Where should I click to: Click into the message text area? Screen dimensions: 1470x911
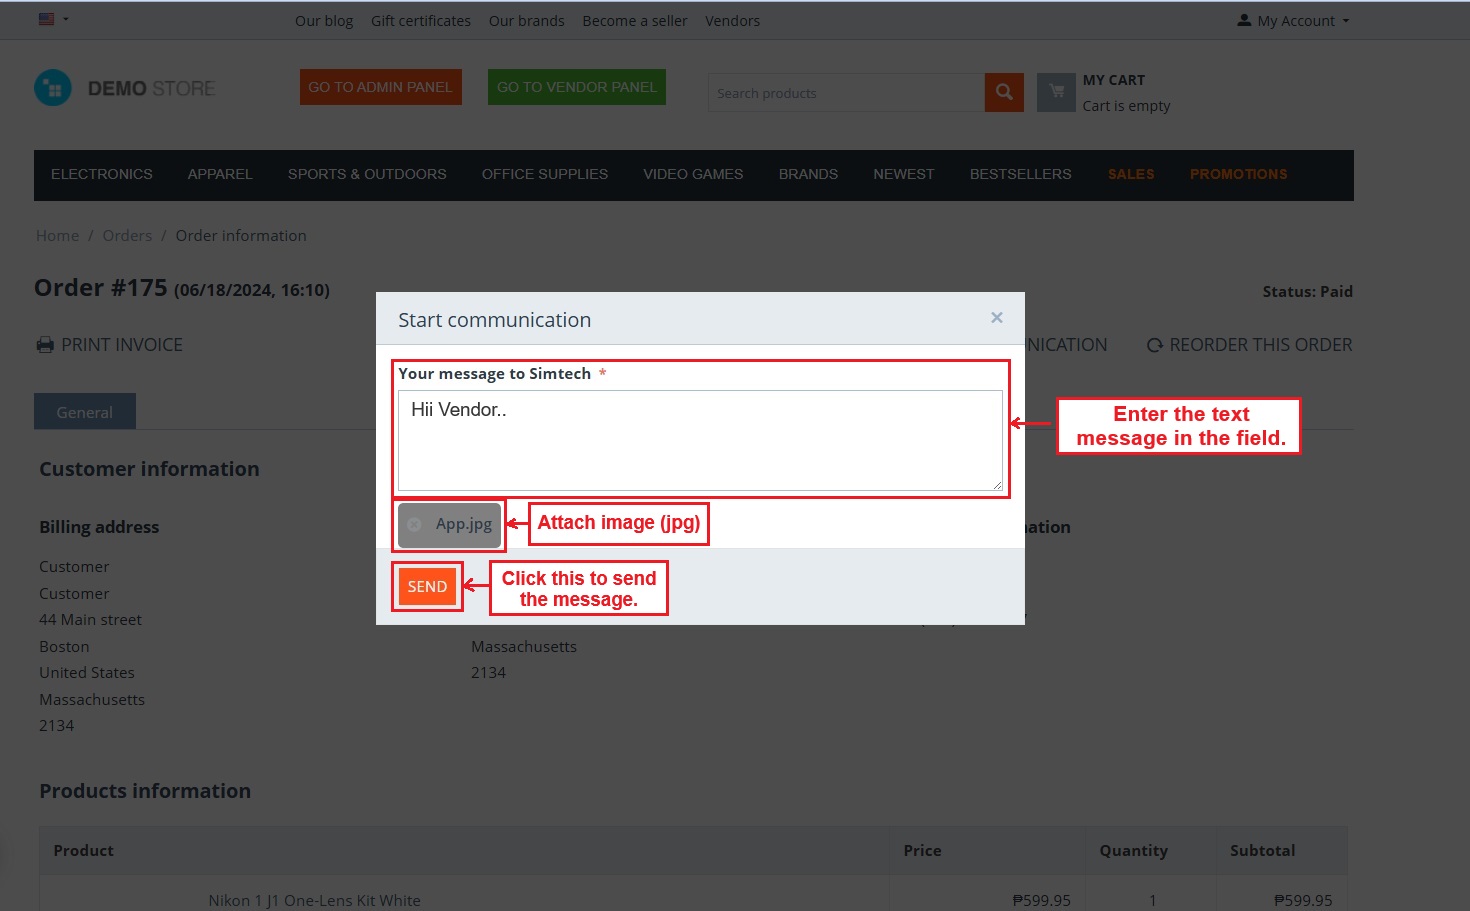(699, 440)
